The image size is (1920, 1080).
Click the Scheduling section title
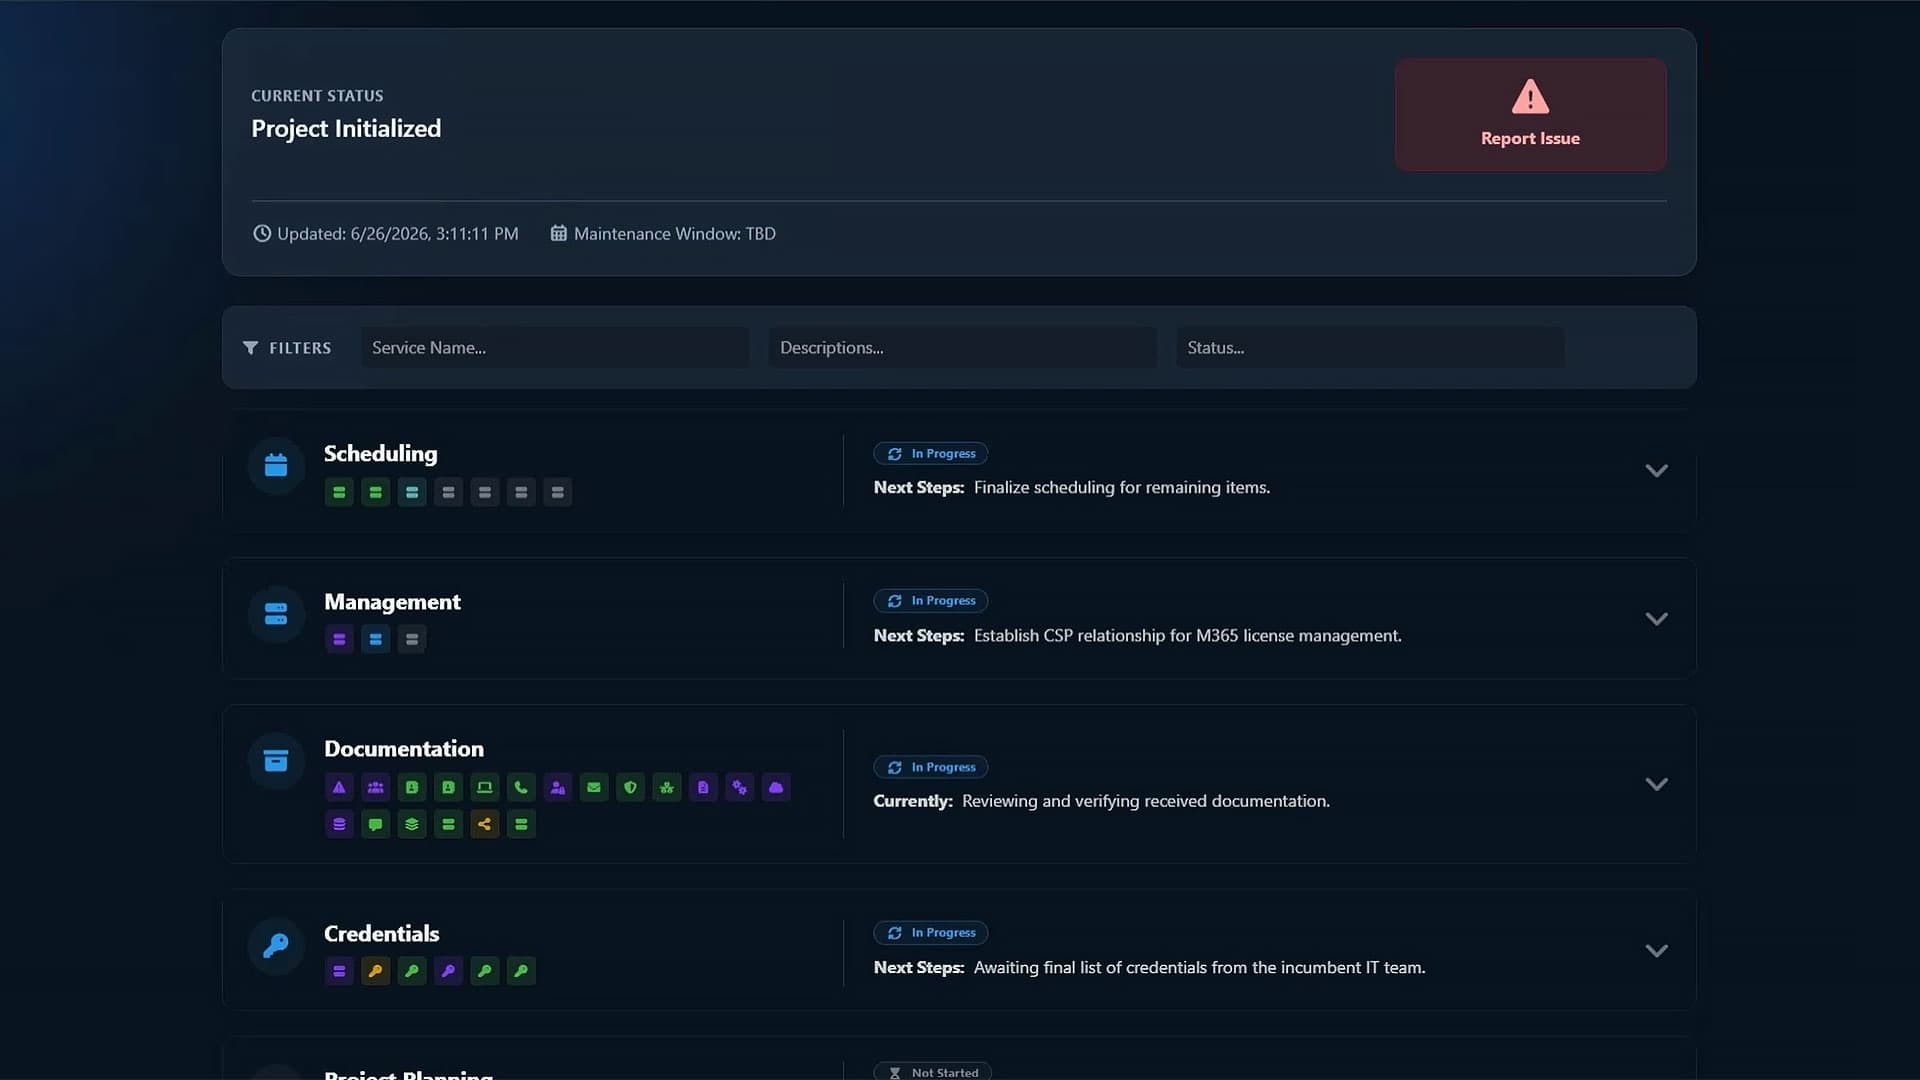point(381,454)
